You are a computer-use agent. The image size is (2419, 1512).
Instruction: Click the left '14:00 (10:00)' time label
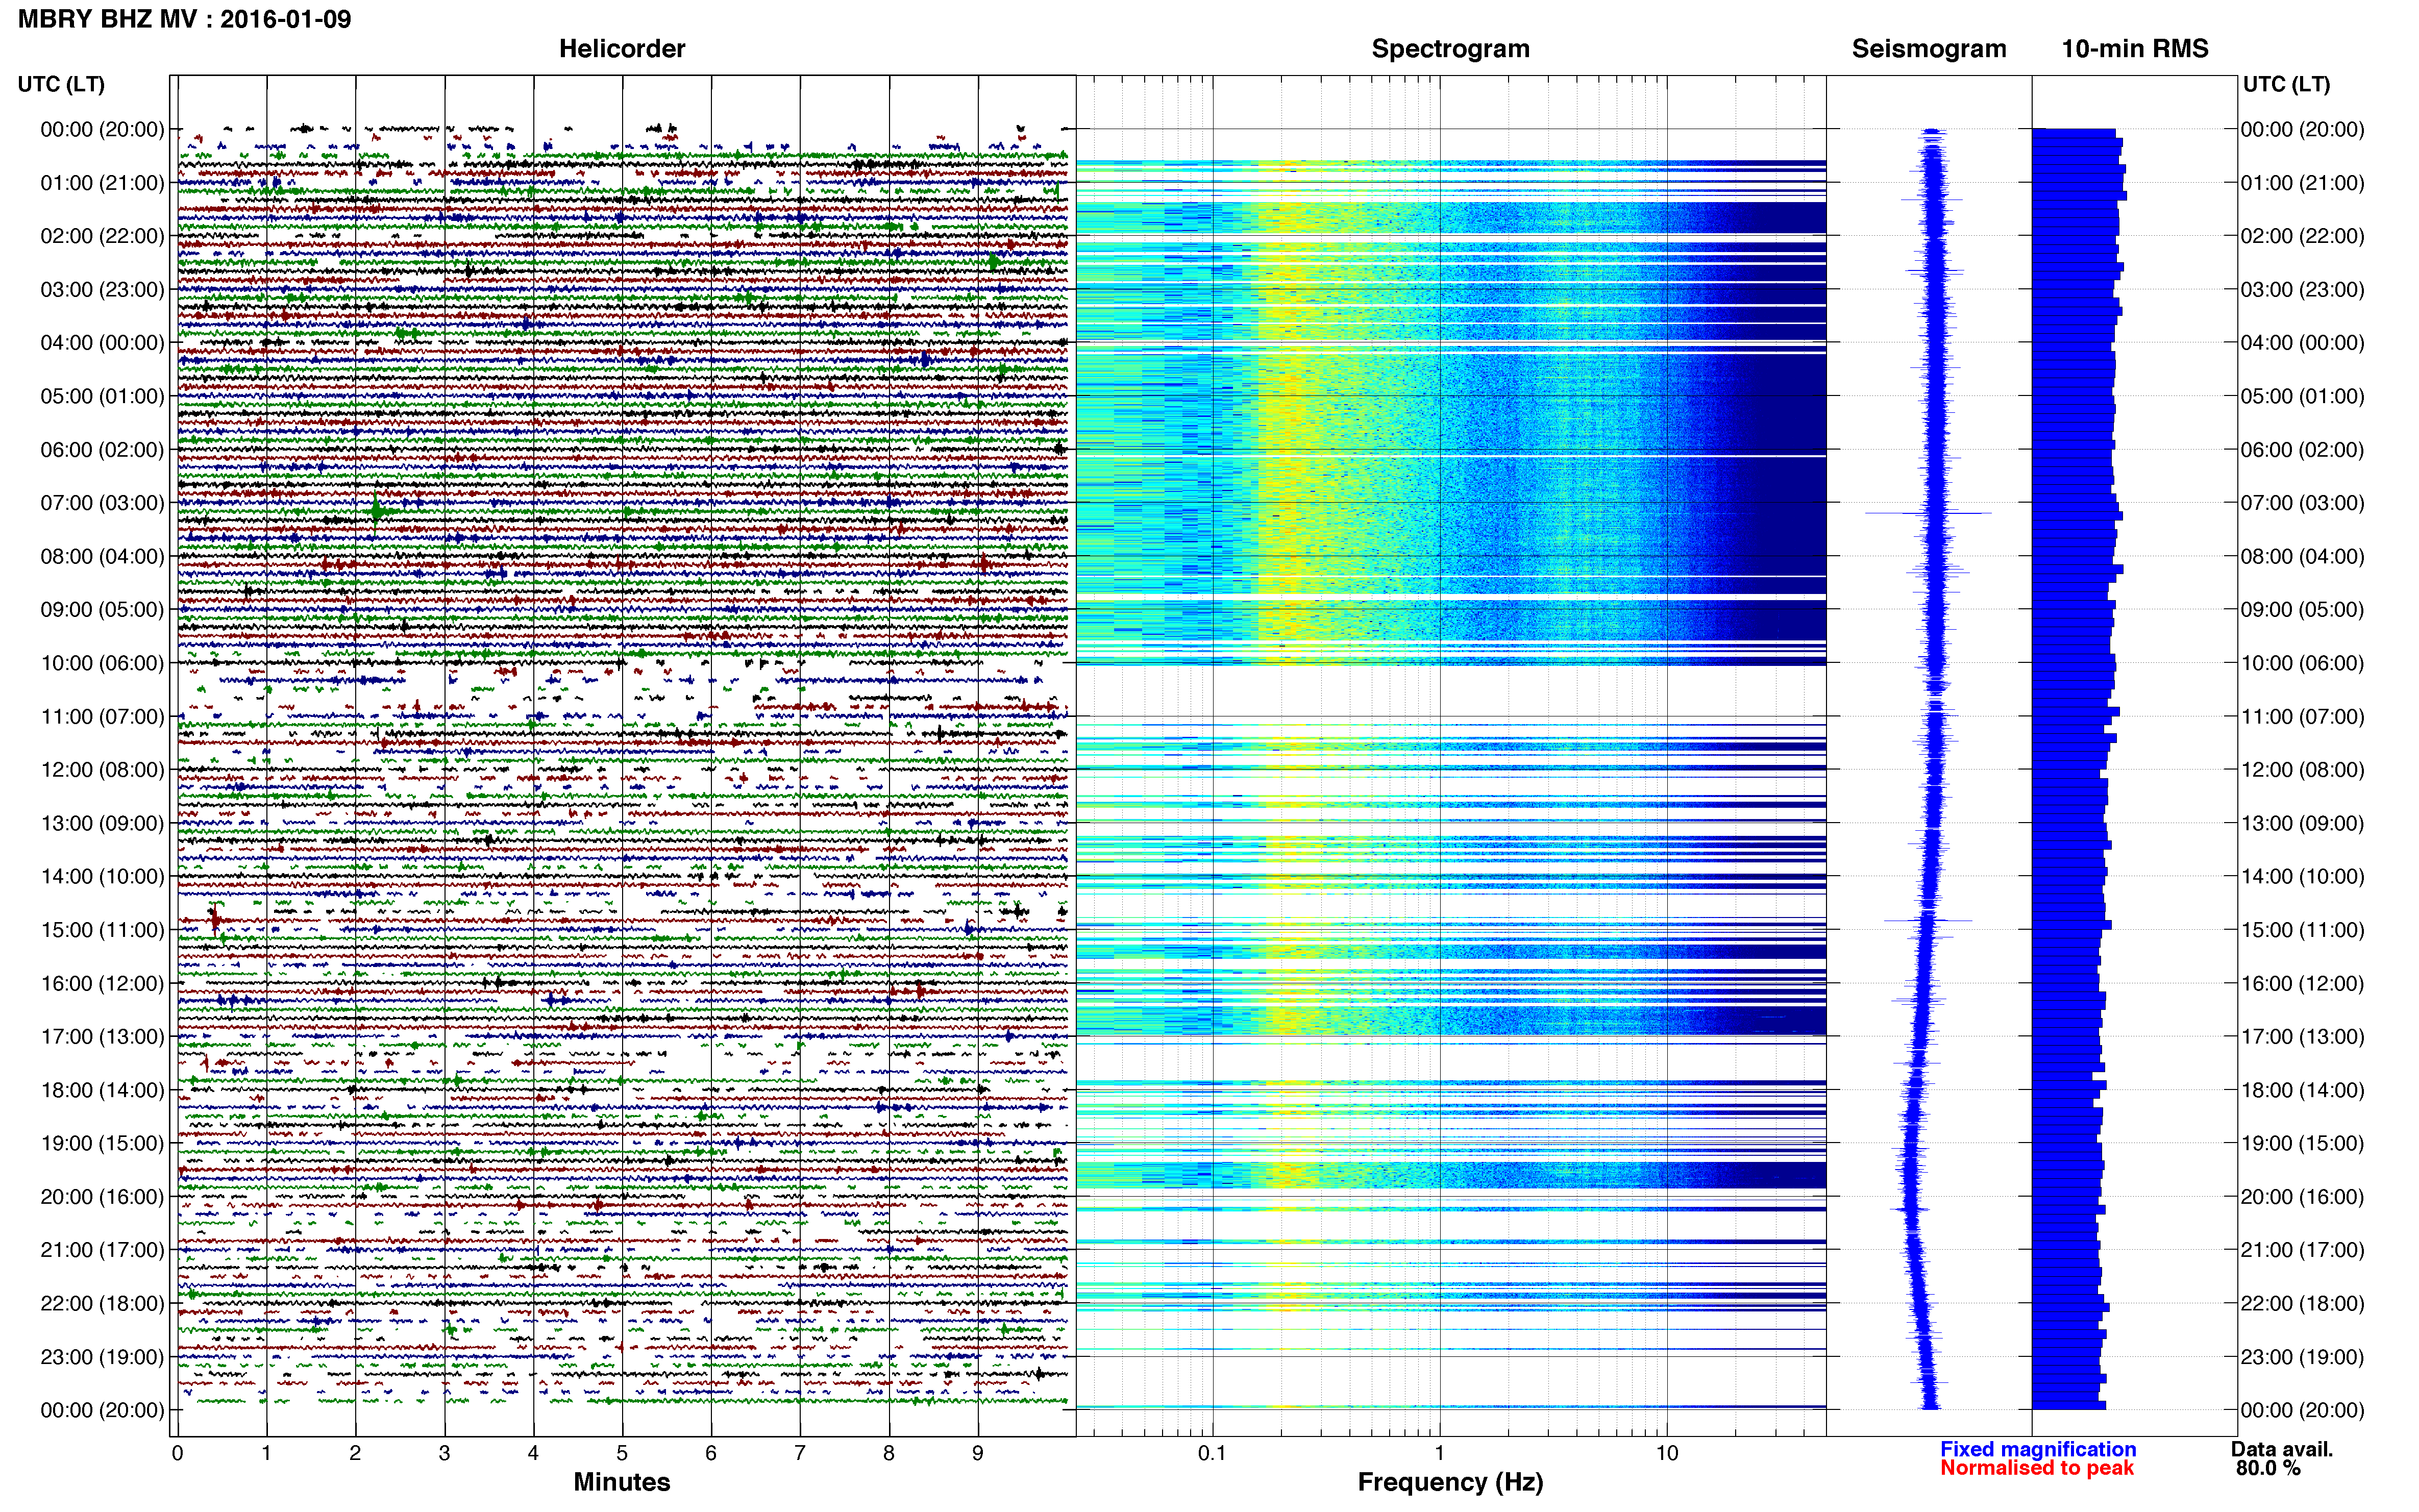click(x=102, y=877)
